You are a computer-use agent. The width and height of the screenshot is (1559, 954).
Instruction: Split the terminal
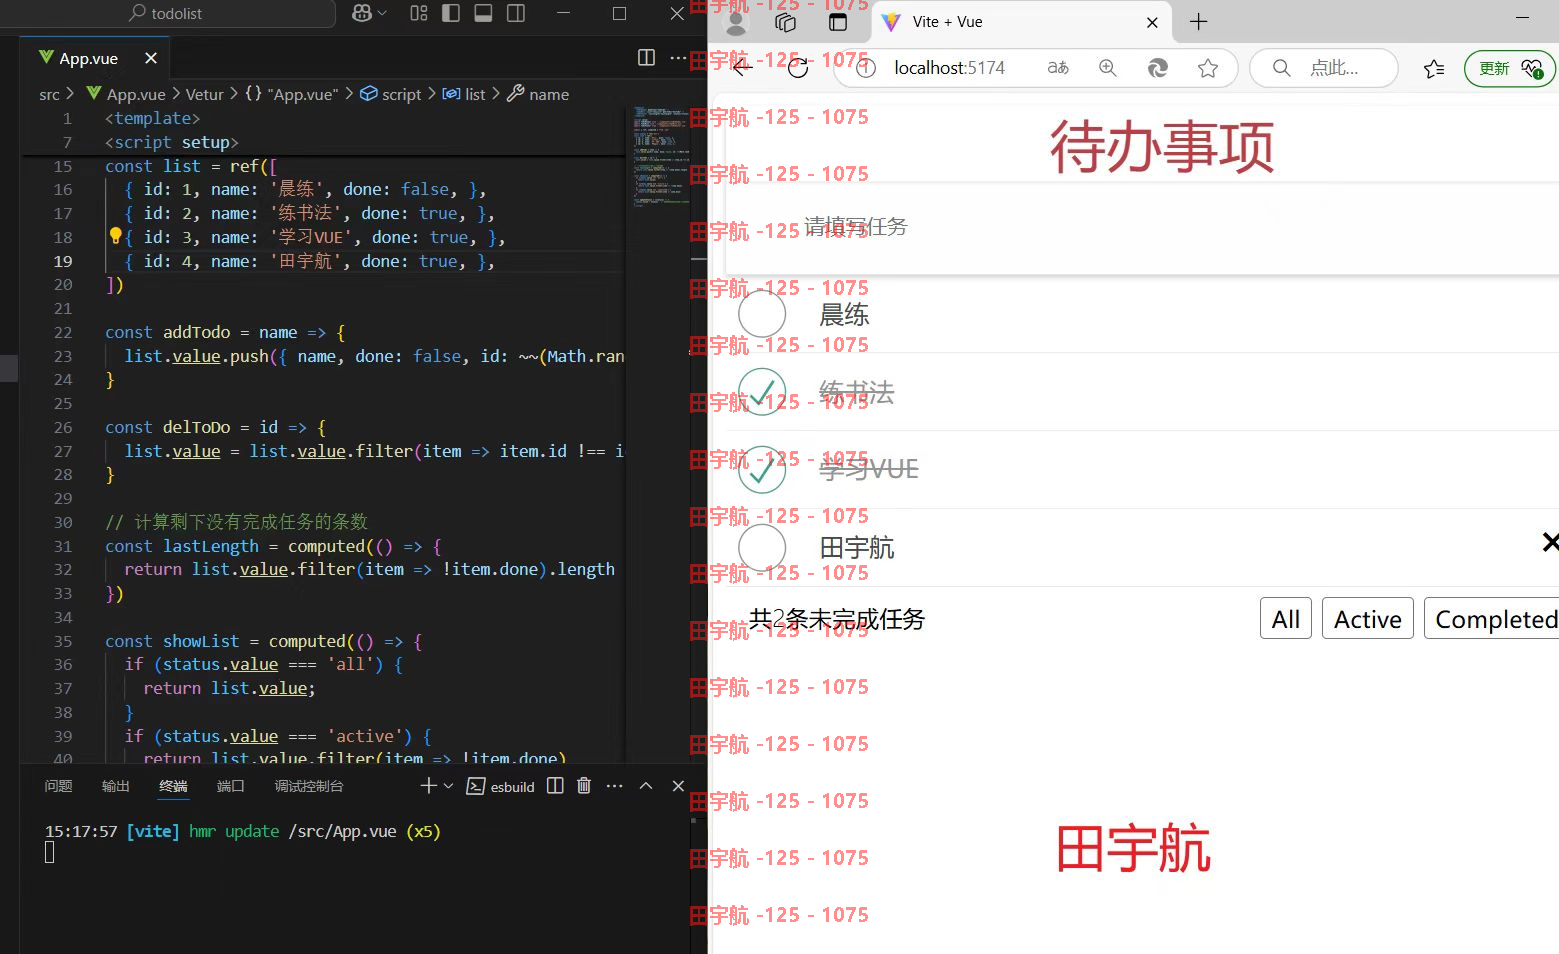click(x=555, y=786)
